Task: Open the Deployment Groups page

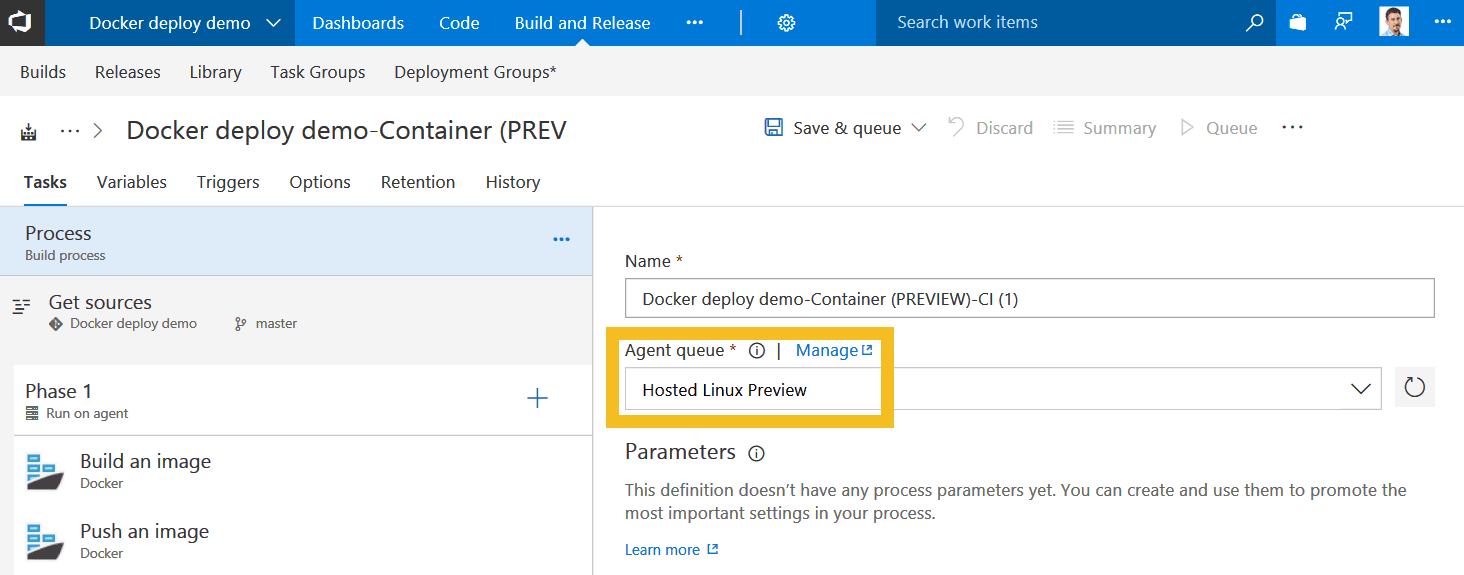Action: 475,72
